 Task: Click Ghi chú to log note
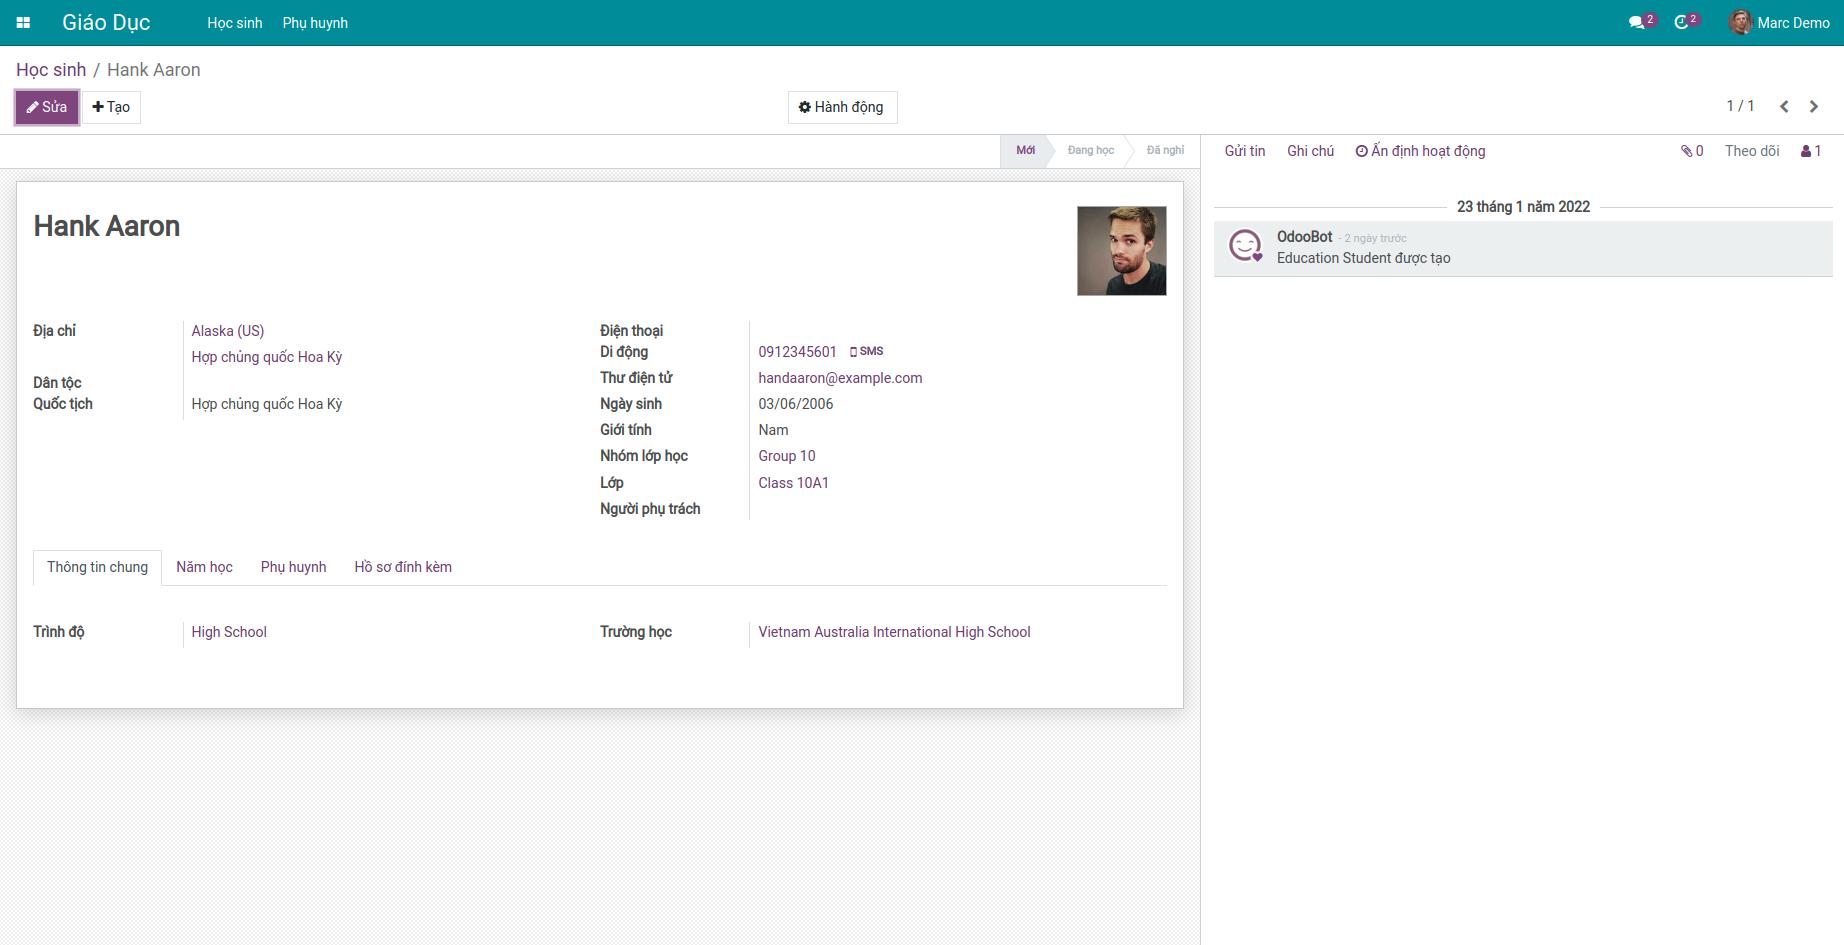pos(1310,151)
